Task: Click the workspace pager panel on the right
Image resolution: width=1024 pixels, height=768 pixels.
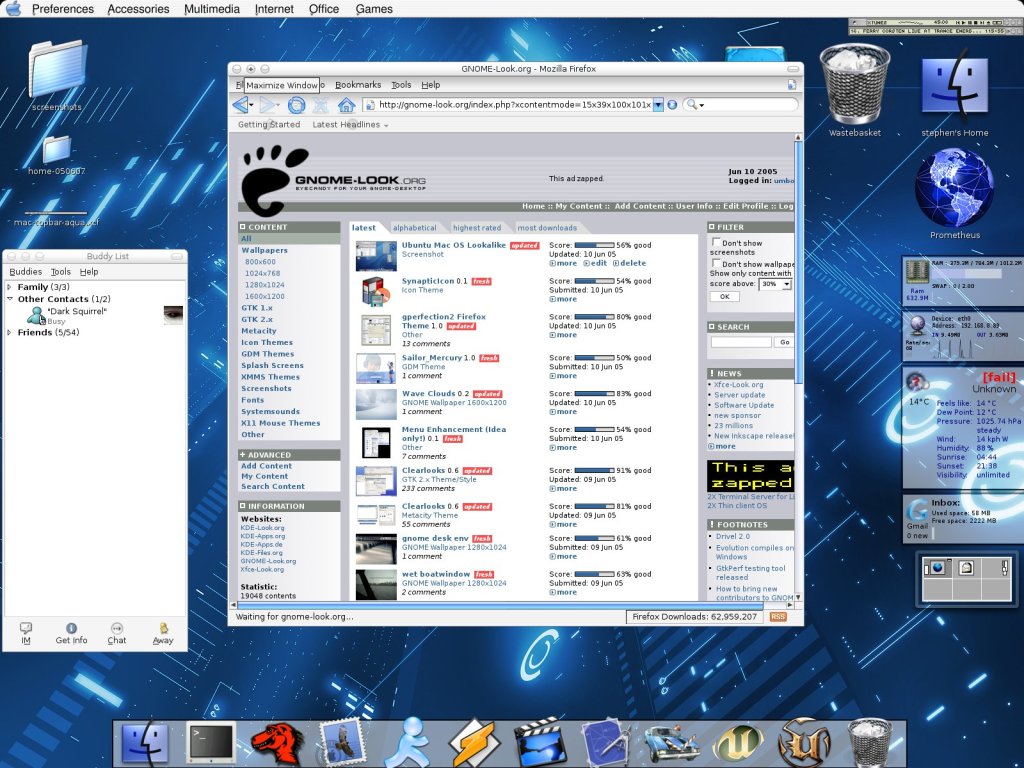Action: pos(967,578)
